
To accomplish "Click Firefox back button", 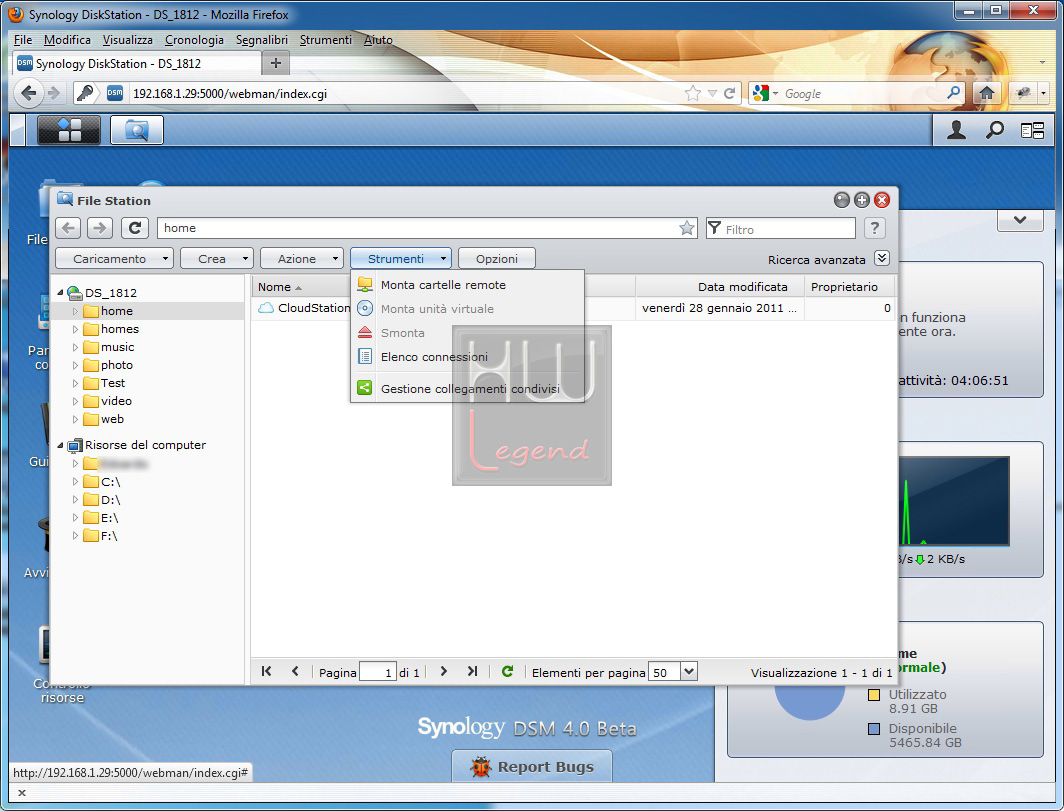I will click(28, 93).
